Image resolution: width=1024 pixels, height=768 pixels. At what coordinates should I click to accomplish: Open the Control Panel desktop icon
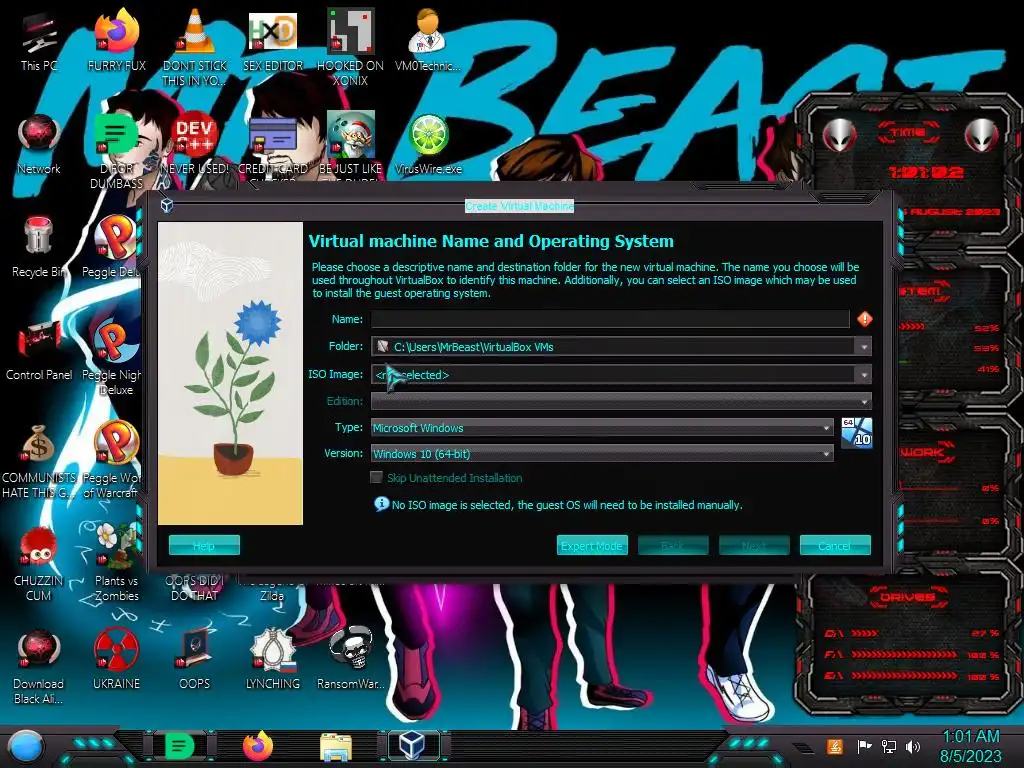[39, 350]
